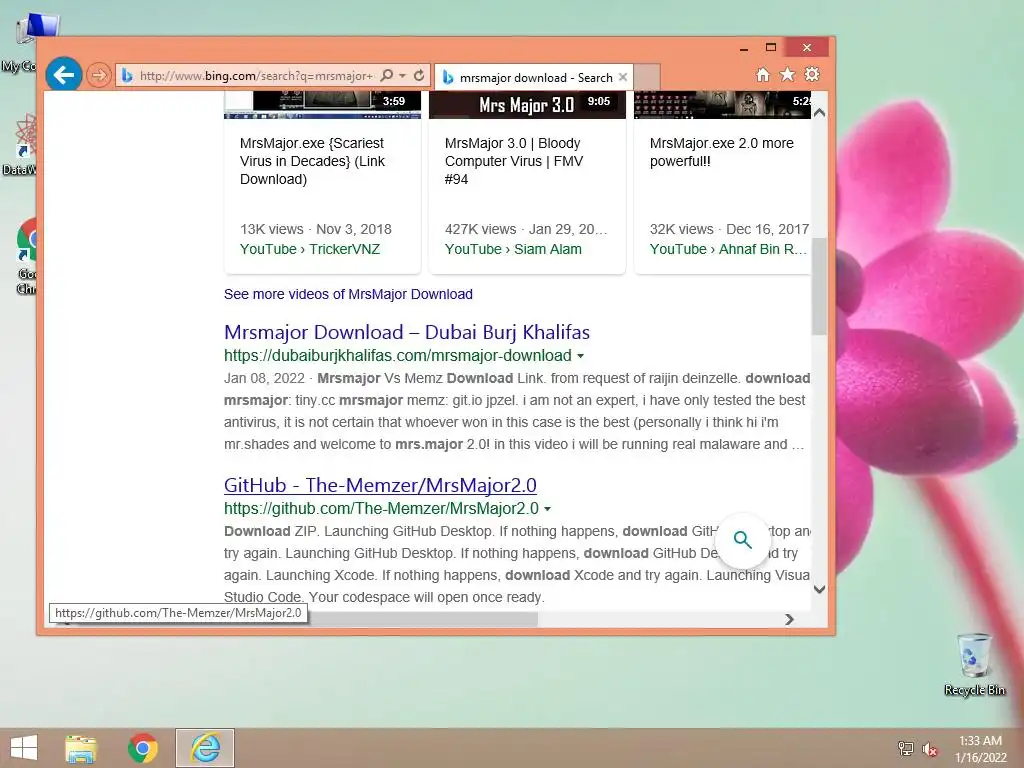The width and height of the screenshot is (1024, 768).
Task: Launch Google Chrome from the taskbar
Action: tap(142, 748)
